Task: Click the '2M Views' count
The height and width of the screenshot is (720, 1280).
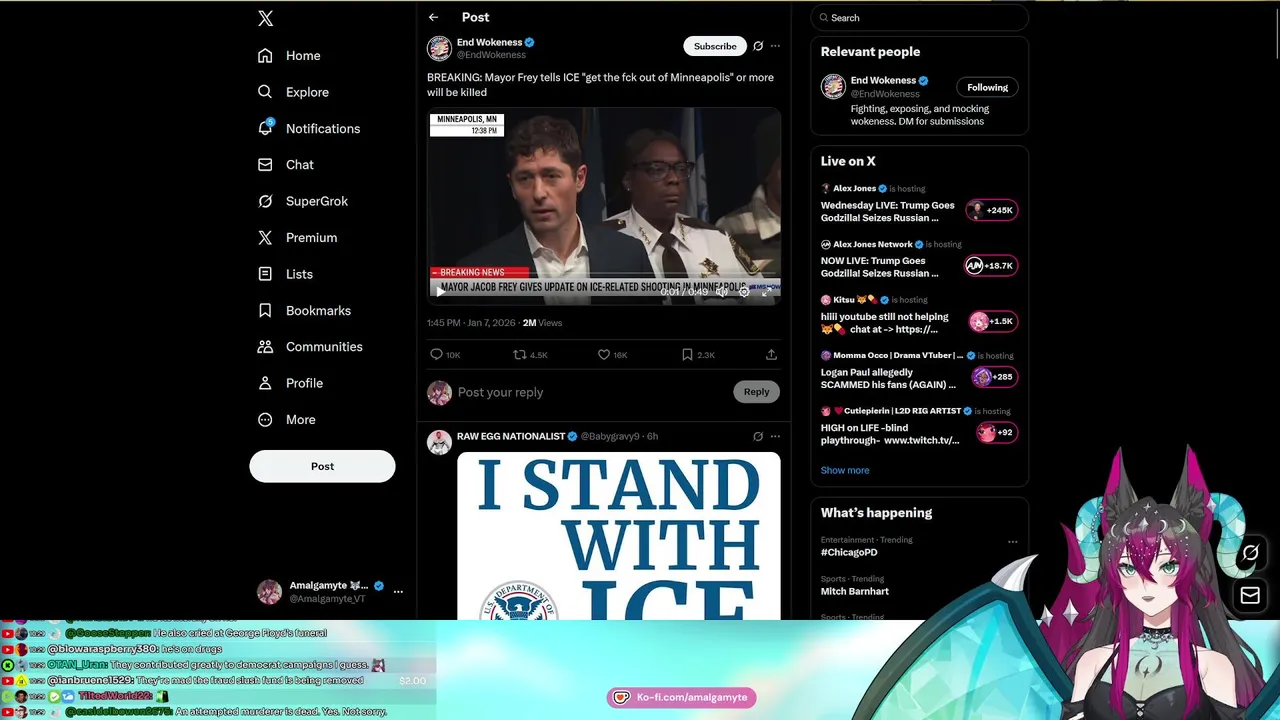Action: [x=543, y=324]
